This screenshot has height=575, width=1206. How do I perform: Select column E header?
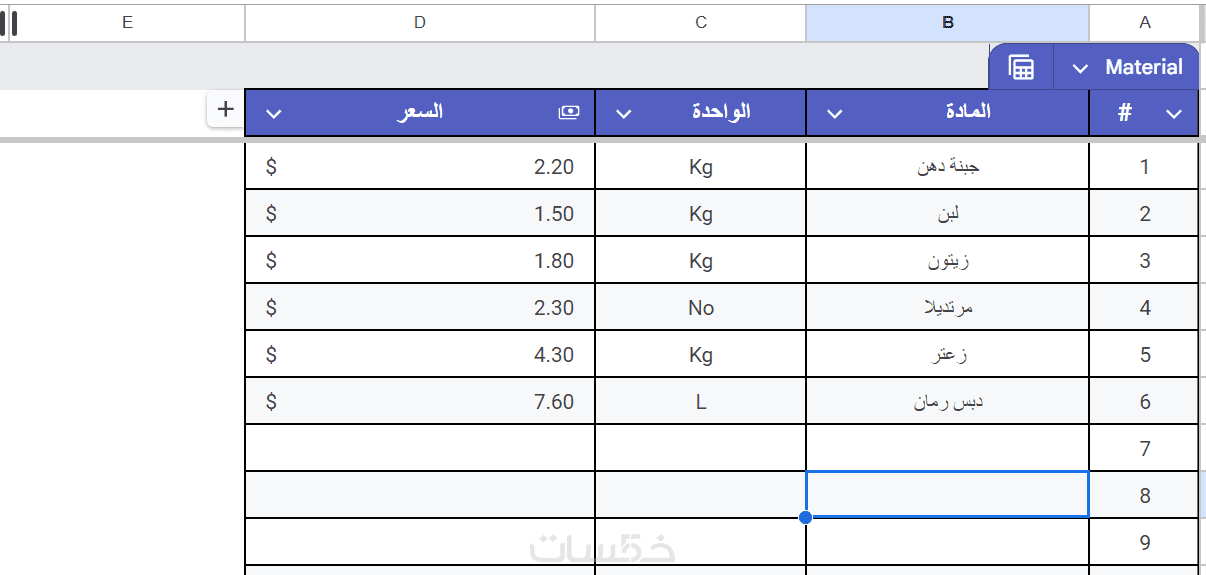(x=127, y=22)
